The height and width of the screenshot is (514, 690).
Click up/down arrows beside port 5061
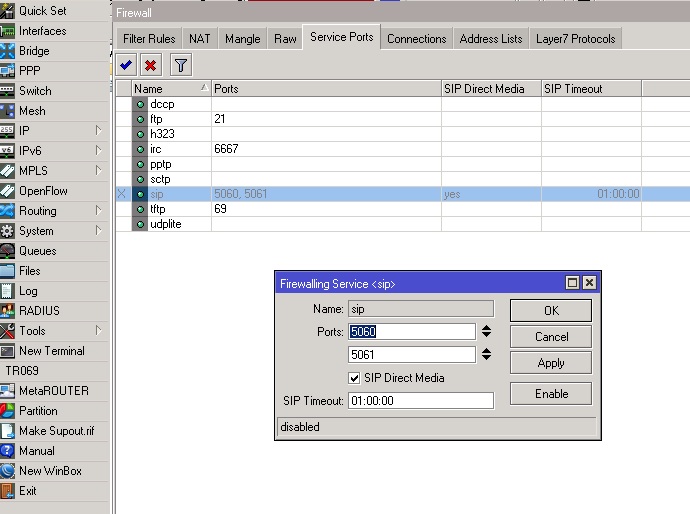pyautogui.click(x=486, y=354)
